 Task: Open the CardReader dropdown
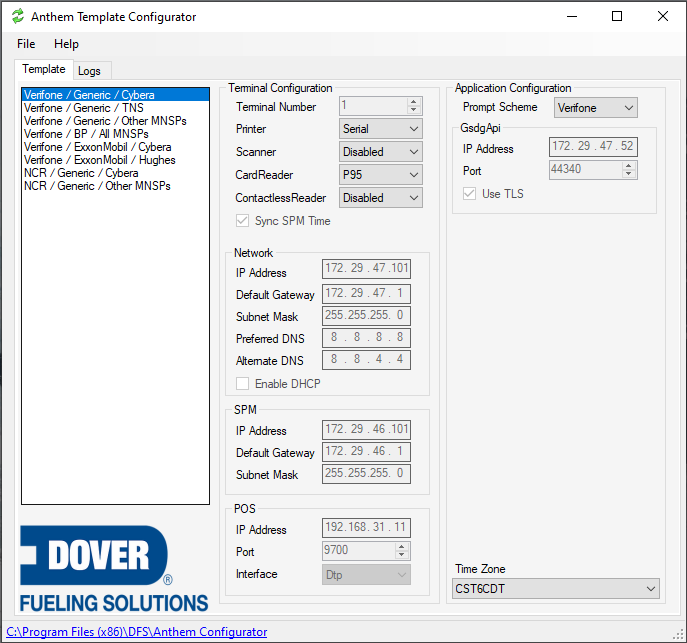pos(380,175)
